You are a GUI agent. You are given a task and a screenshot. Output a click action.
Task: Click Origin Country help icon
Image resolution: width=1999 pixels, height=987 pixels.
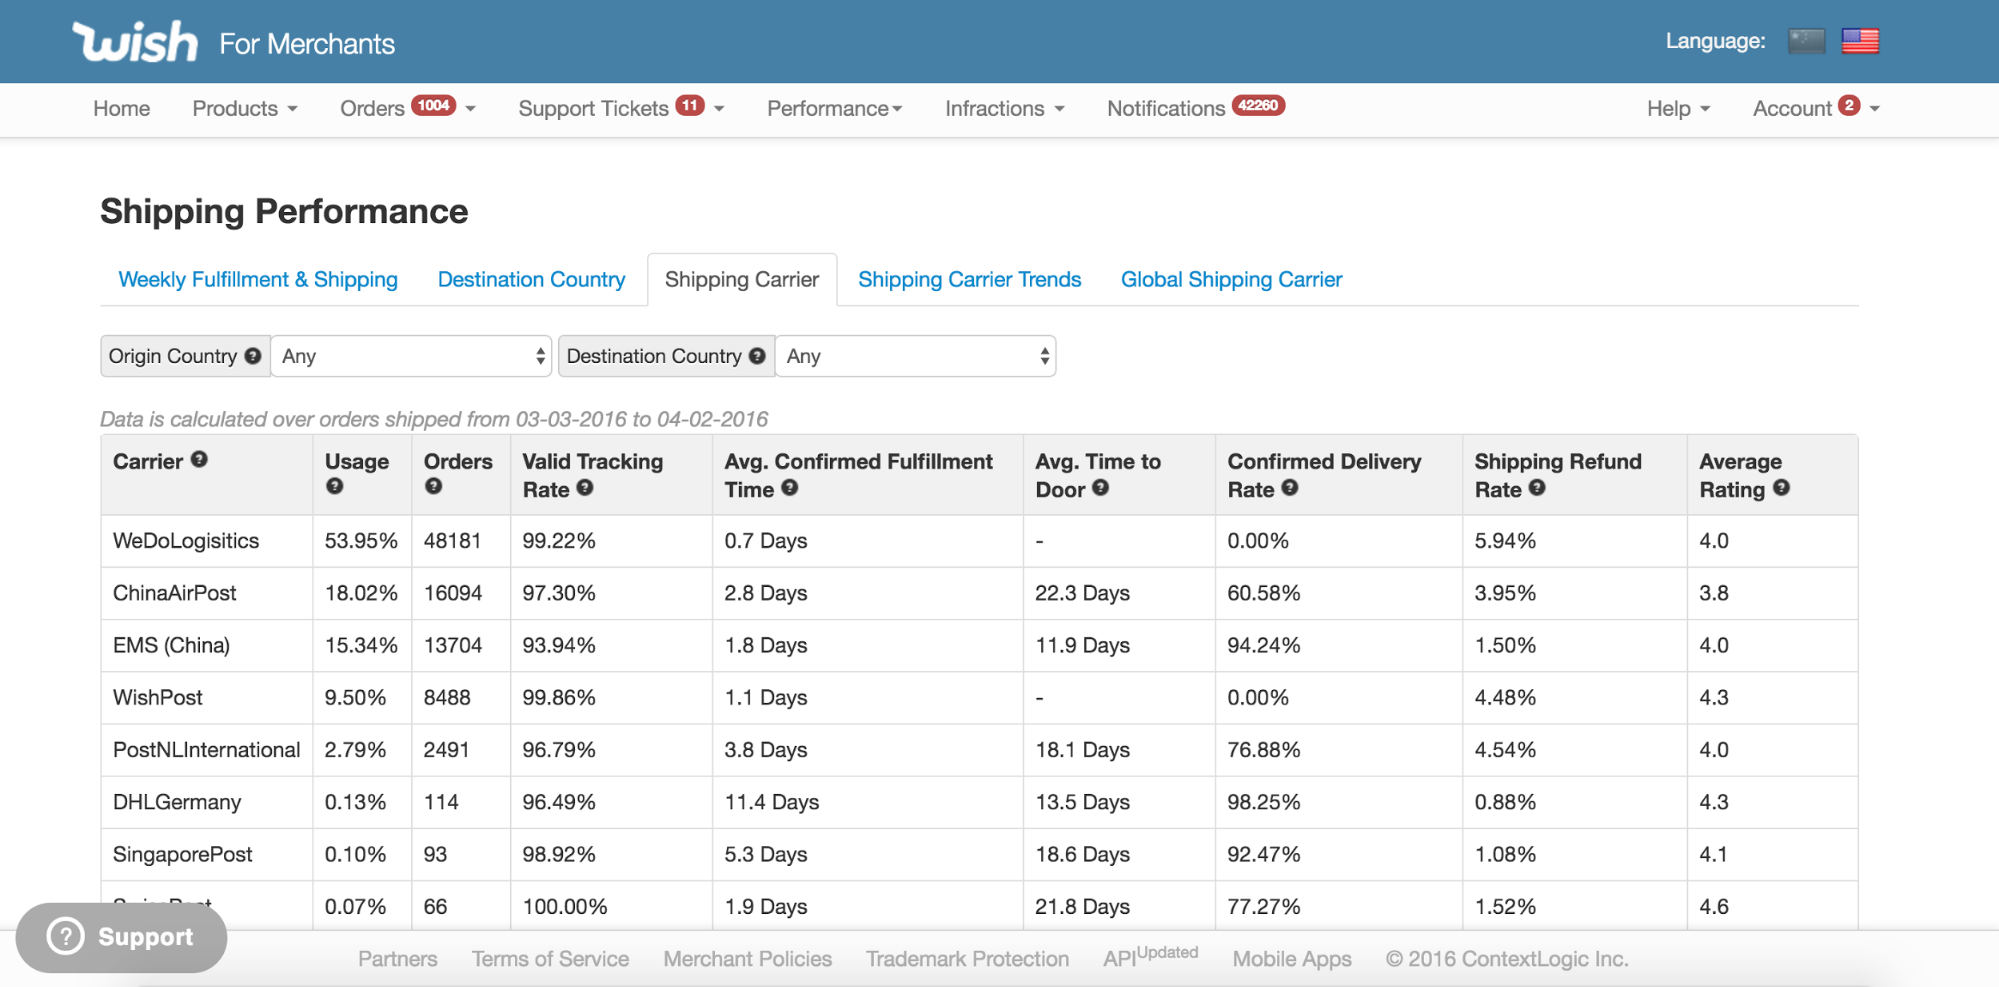click(253, 356)
